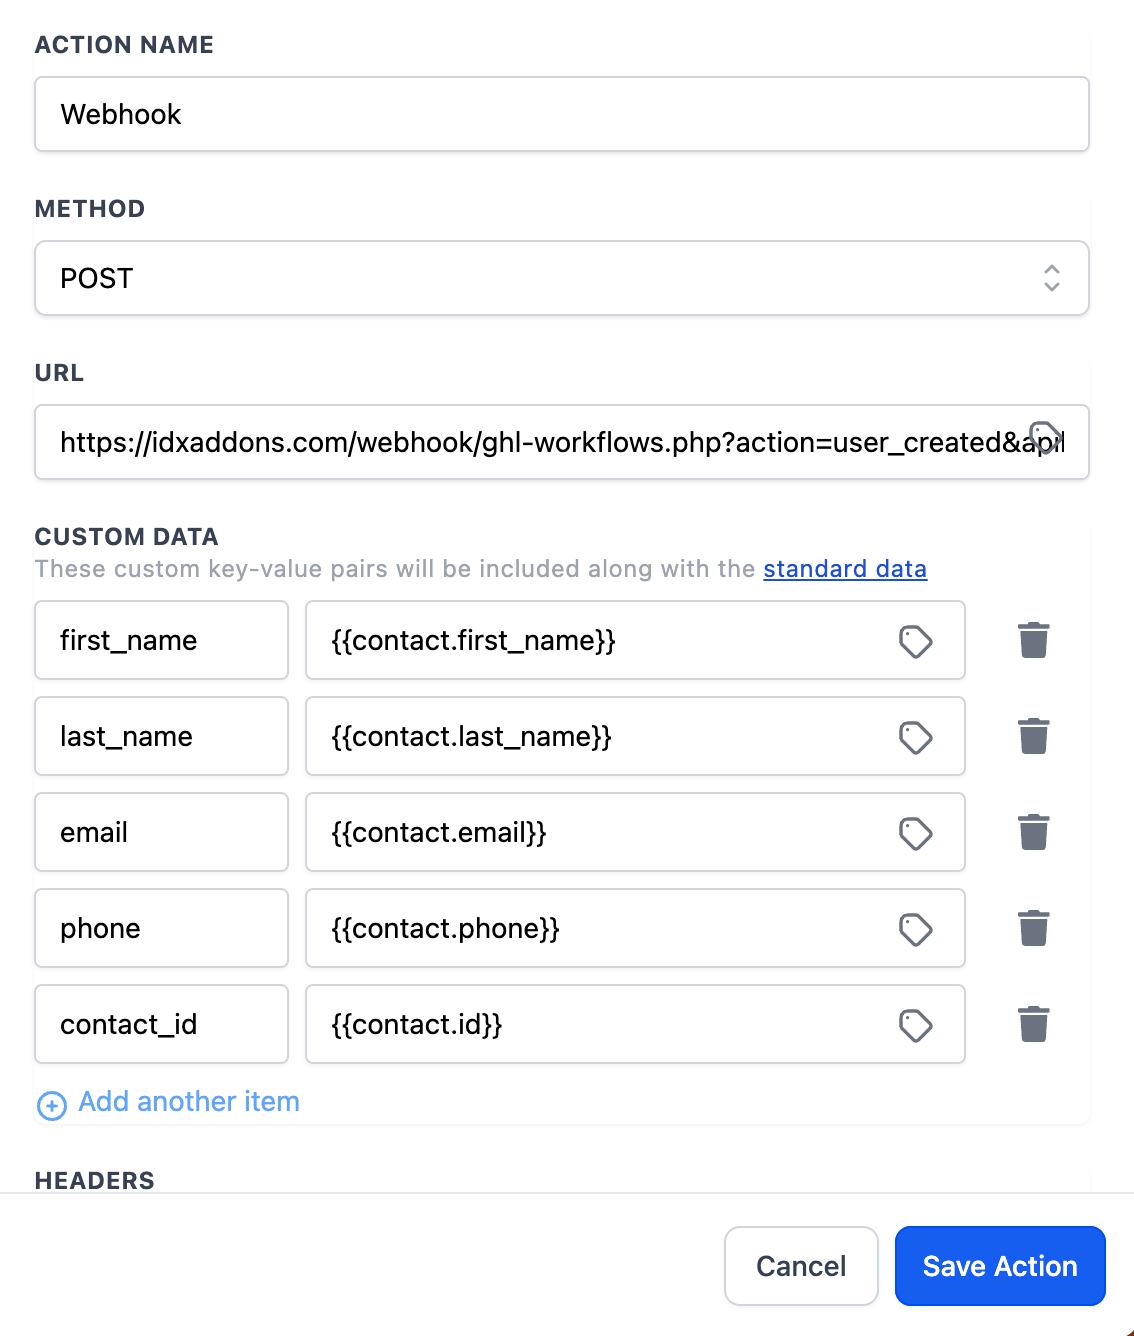The image size is (1134, 1336).
Task: Remove the phone key-value pair
Action: pos(1033,929)
